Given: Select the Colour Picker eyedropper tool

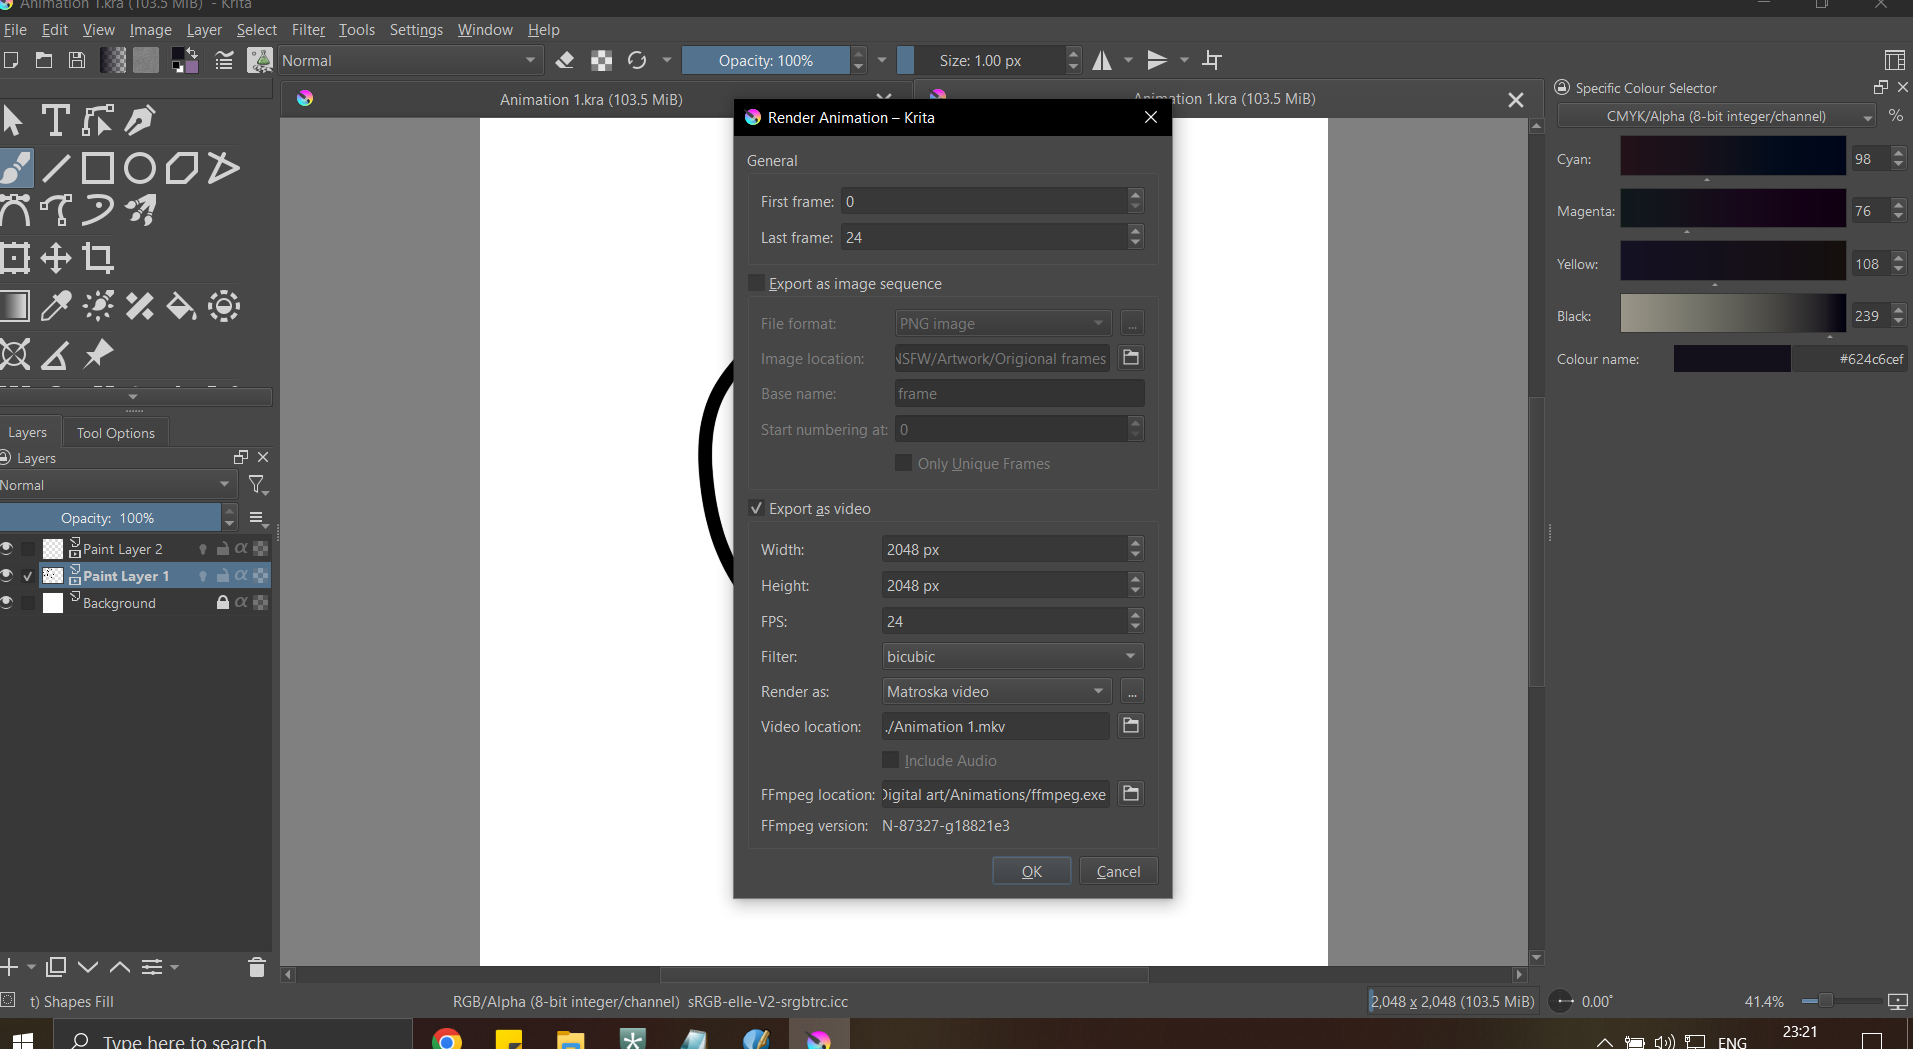Looking at the screenshot, I should tap(55, 306).
